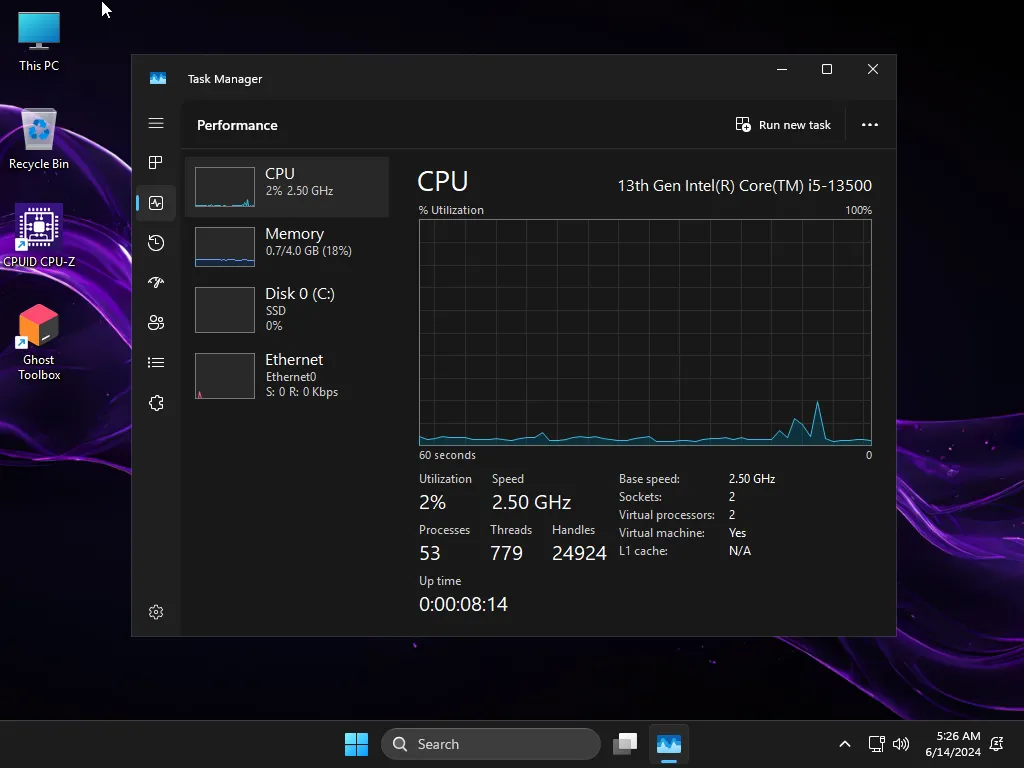This screenshot has height=768, width=1024.
Task: Expand the navigation sidebar with hamburger menu
Action: (x=156, y=123)
